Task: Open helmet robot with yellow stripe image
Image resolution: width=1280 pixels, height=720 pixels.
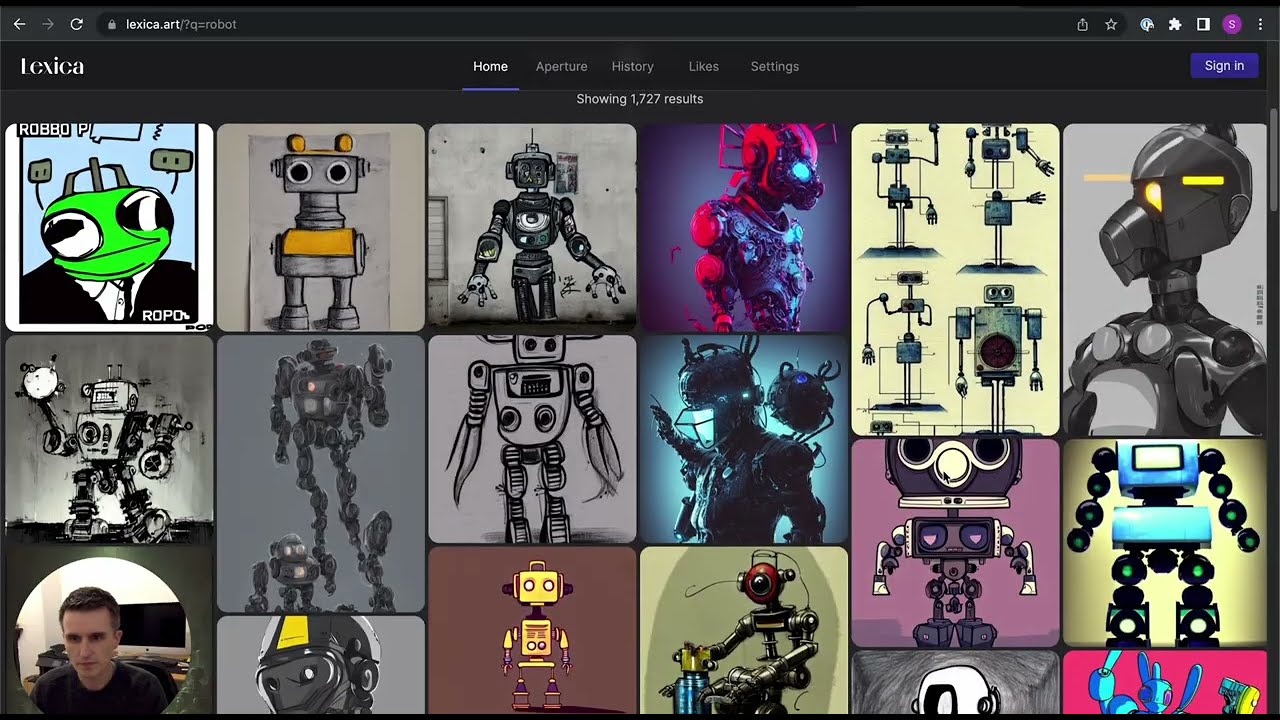Action: click(321, 665)
